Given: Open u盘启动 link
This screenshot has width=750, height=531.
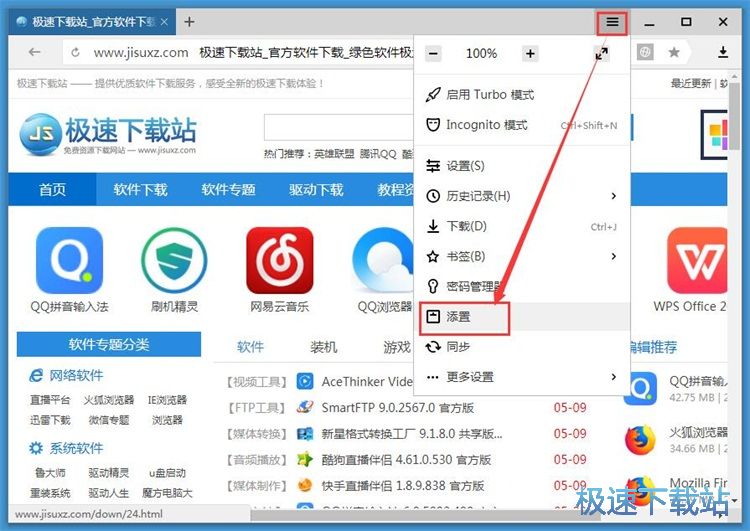Looking at the screenshot, I should (167, 473).
